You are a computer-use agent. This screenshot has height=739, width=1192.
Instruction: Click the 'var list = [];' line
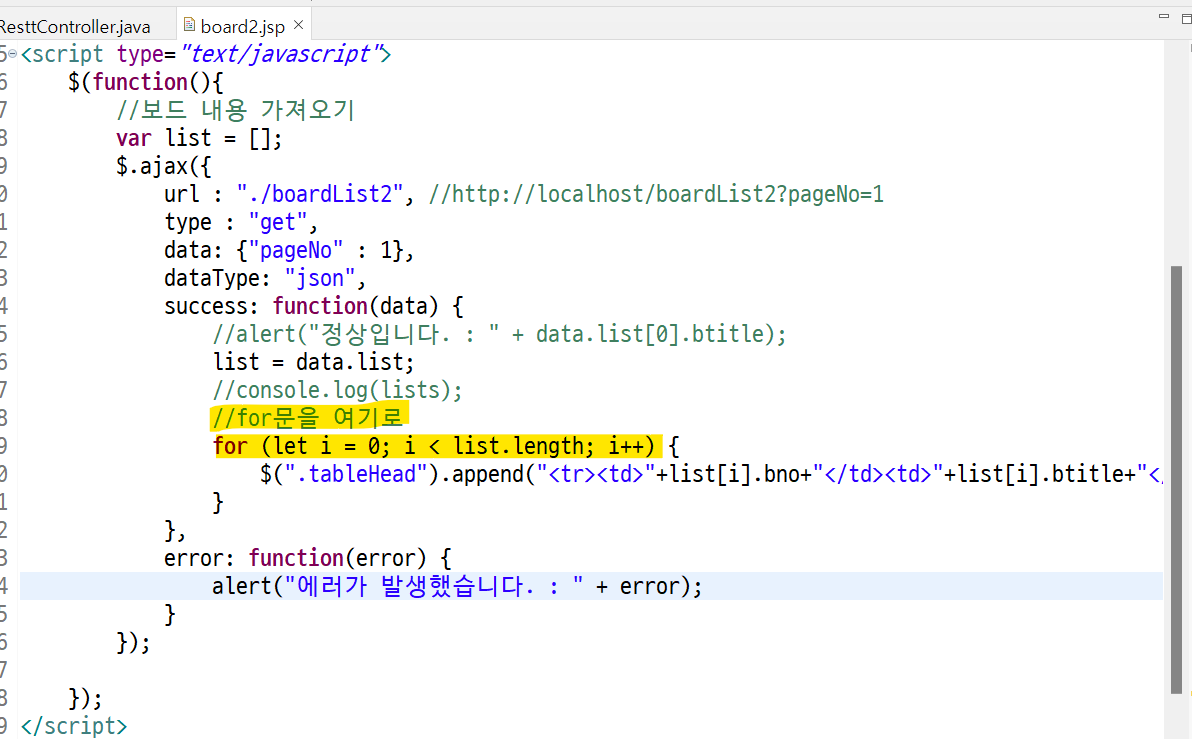coord(199,138)
